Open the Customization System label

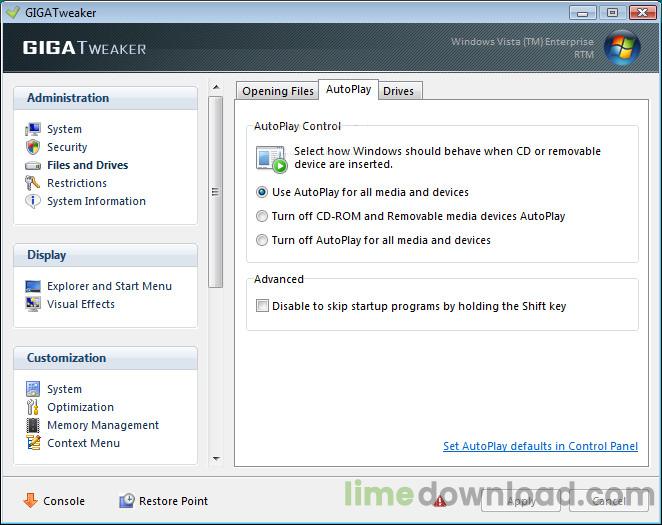pyautogui.click(x=64, y=389)
